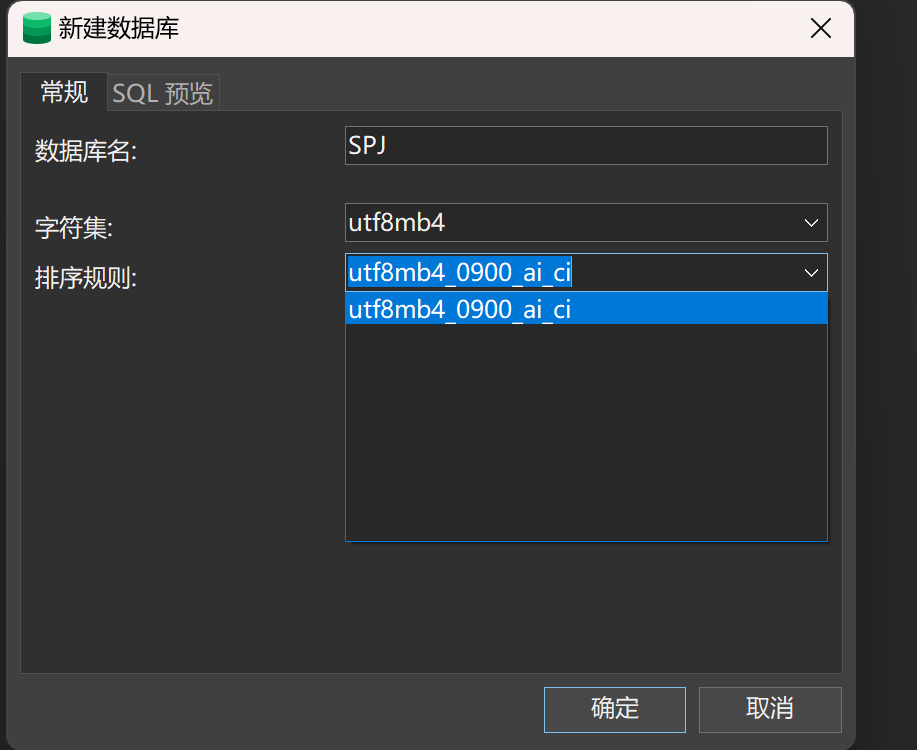Collapse the 排序规则 dropdown arrow

click(x=811, y=273)
